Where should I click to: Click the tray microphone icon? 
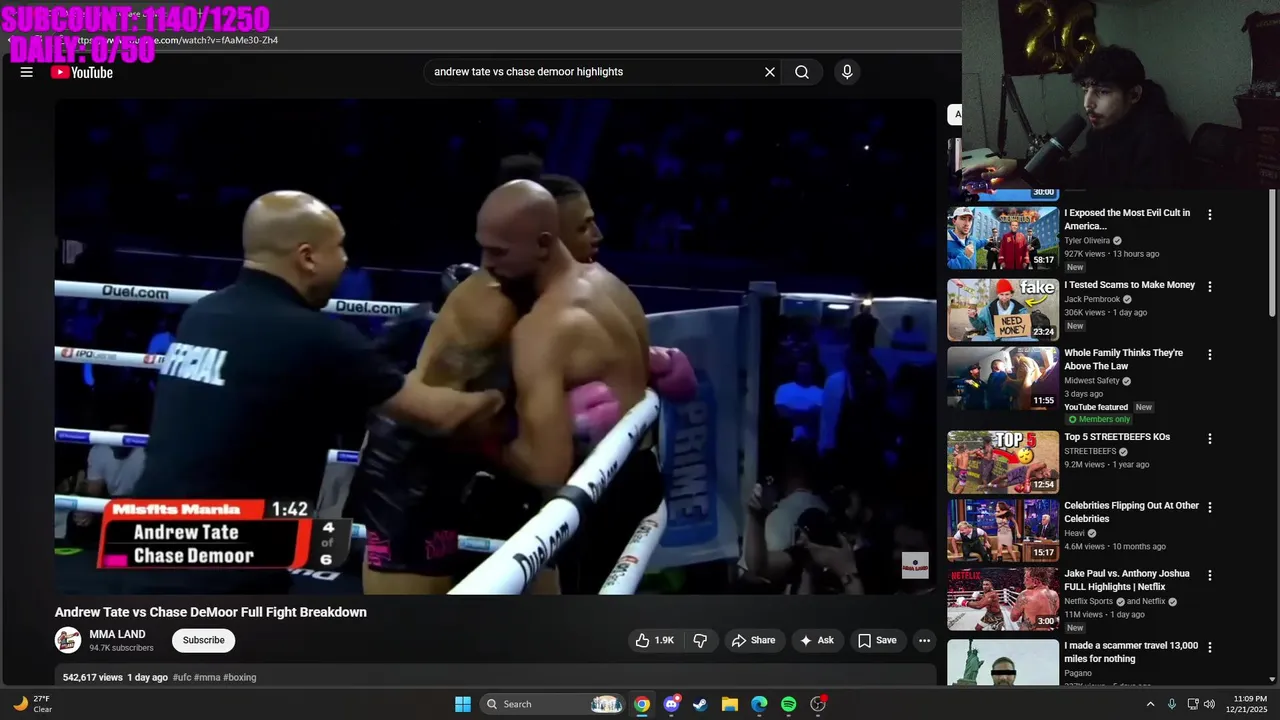pos(1172,704)
